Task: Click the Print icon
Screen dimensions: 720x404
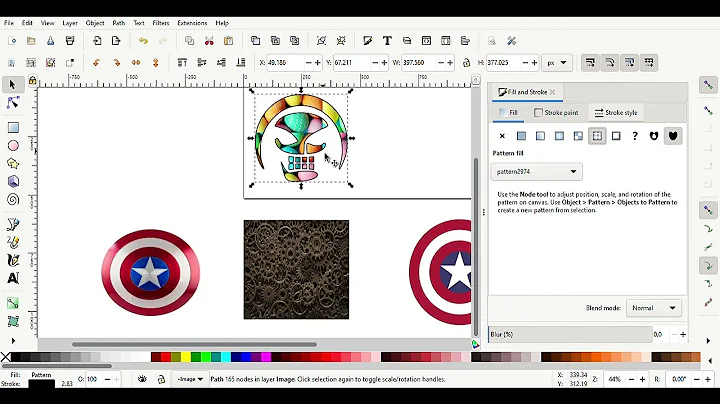Action: [x=70, y=41]
